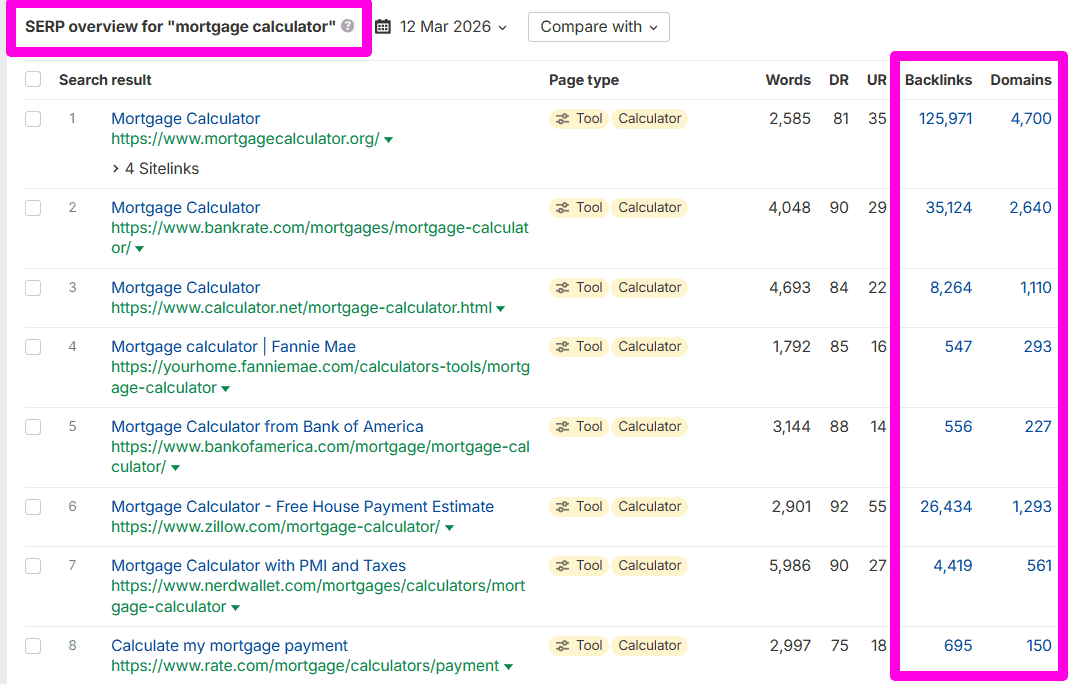
Task: Click the Calculator tag in Zillow row
Action: 650,506
